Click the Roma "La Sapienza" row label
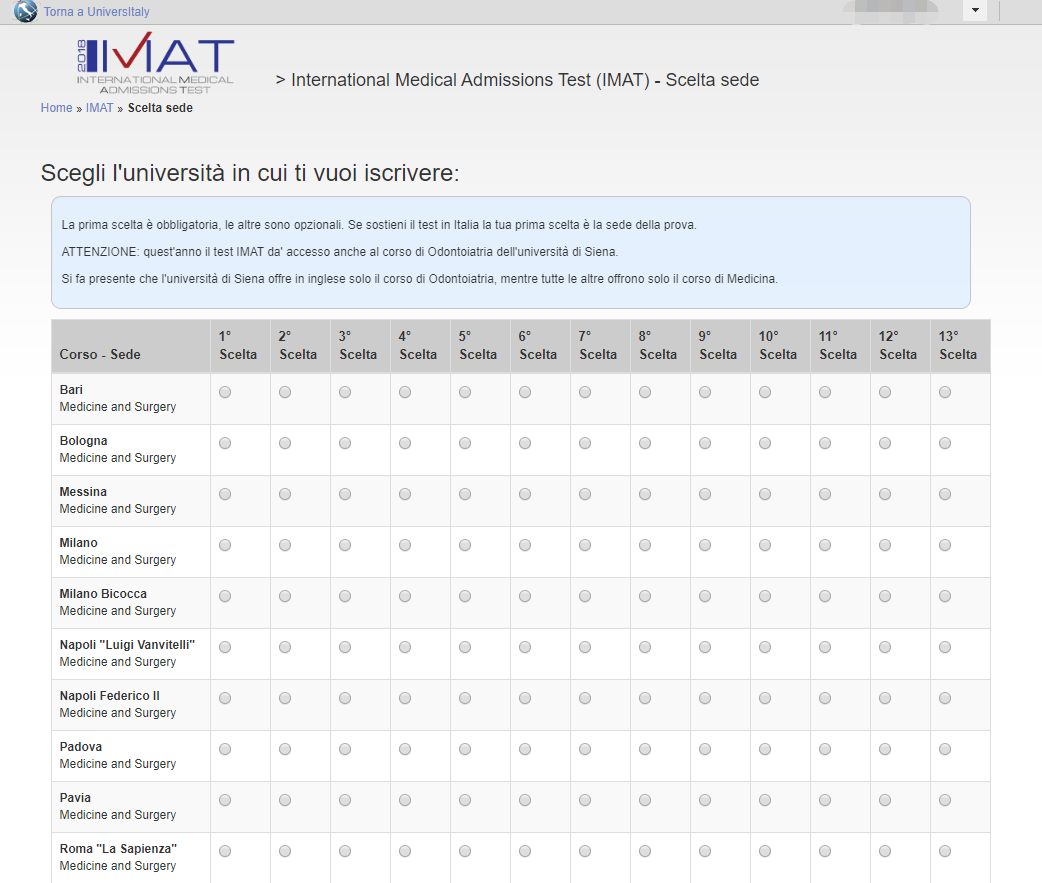Image resolution: width=1042 pixels, height=883 pixels. coord(118,848)
